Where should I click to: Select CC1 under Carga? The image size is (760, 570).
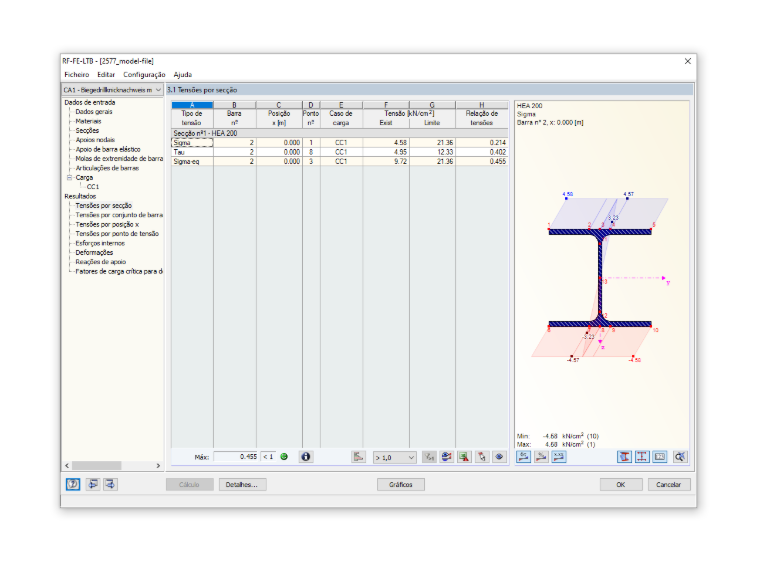pyautogui.click(x=93, y=187)
